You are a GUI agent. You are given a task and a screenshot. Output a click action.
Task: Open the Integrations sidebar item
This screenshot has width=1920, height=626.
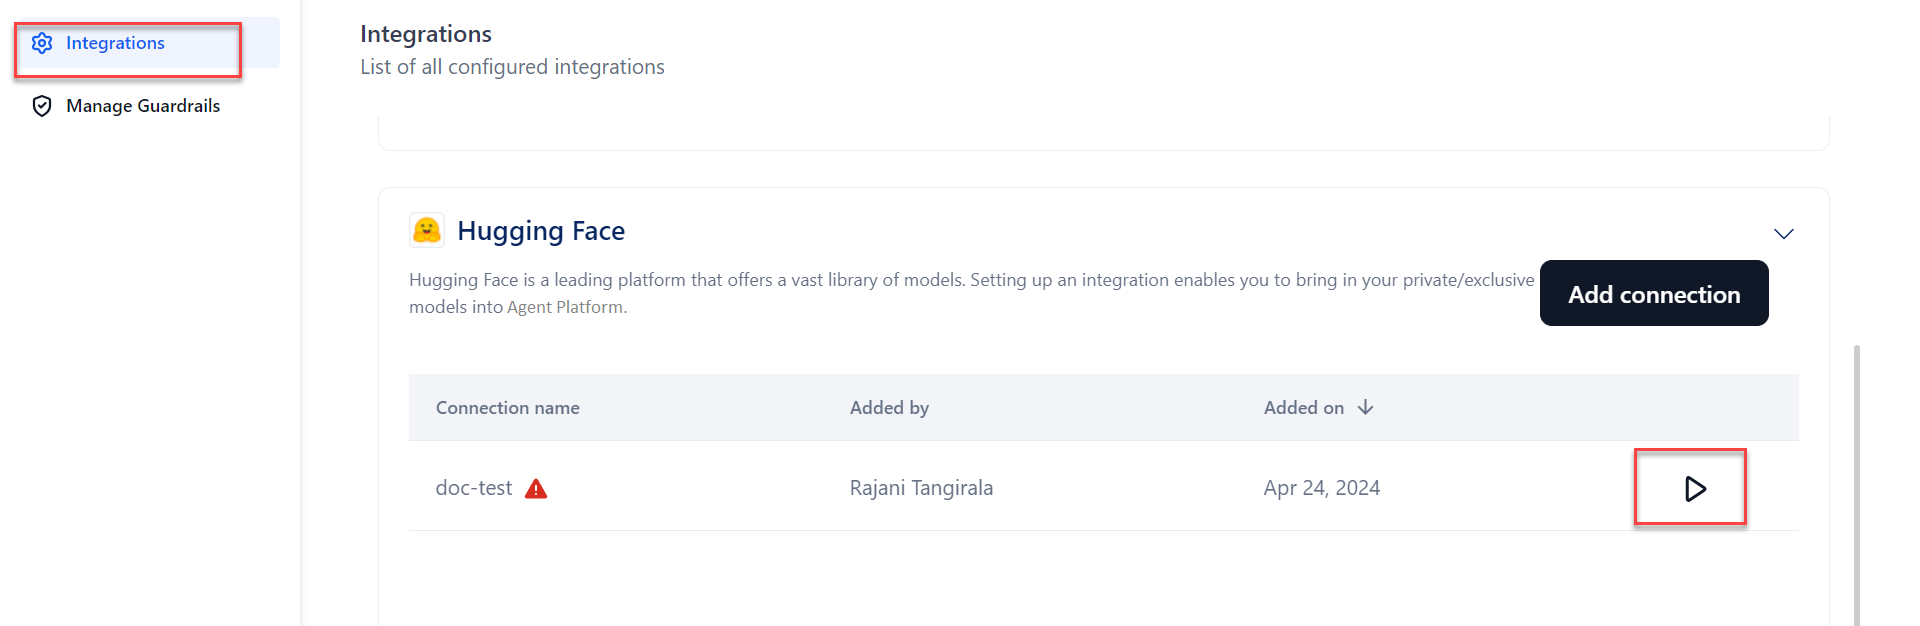point(115,43)
